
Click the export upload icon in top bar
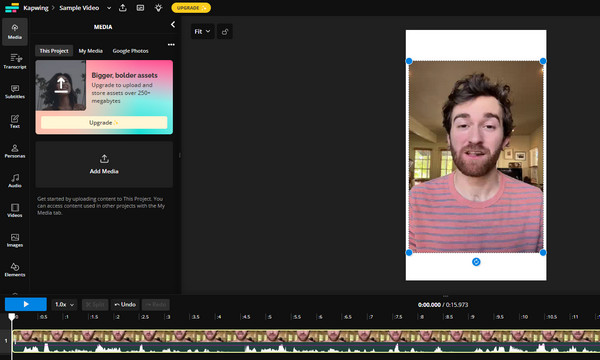[x=122, y=8]
